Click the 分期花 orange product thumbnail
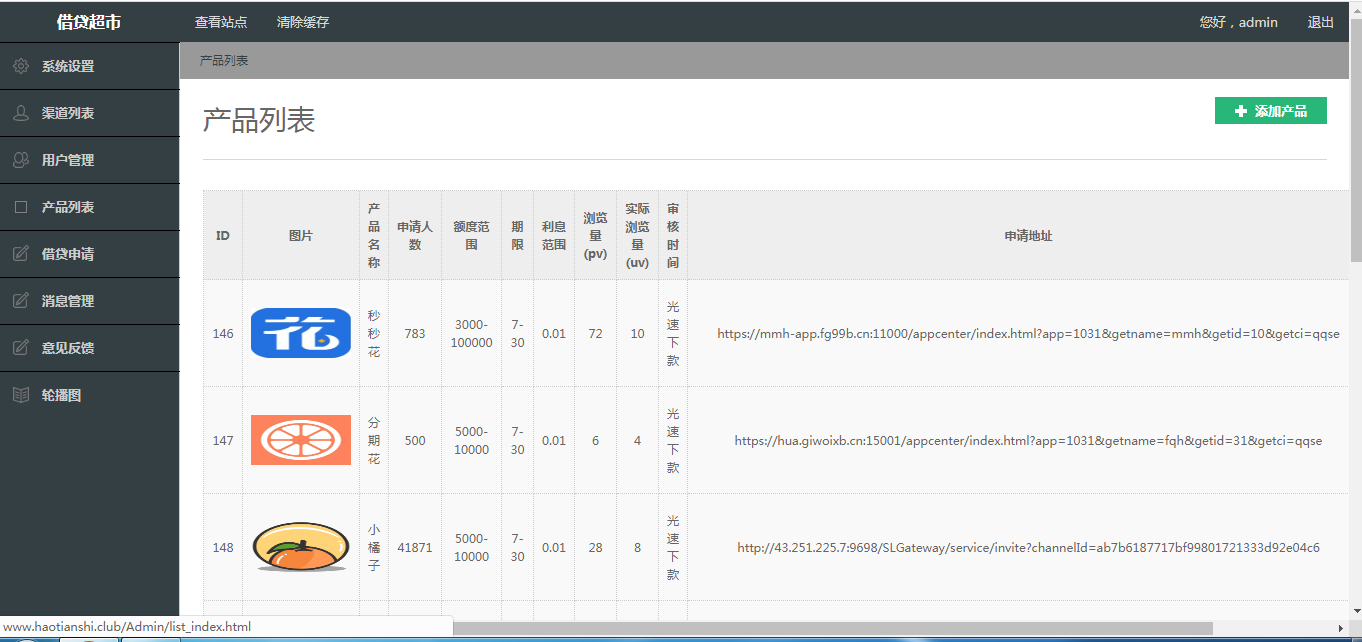 [x=301, y=440]
